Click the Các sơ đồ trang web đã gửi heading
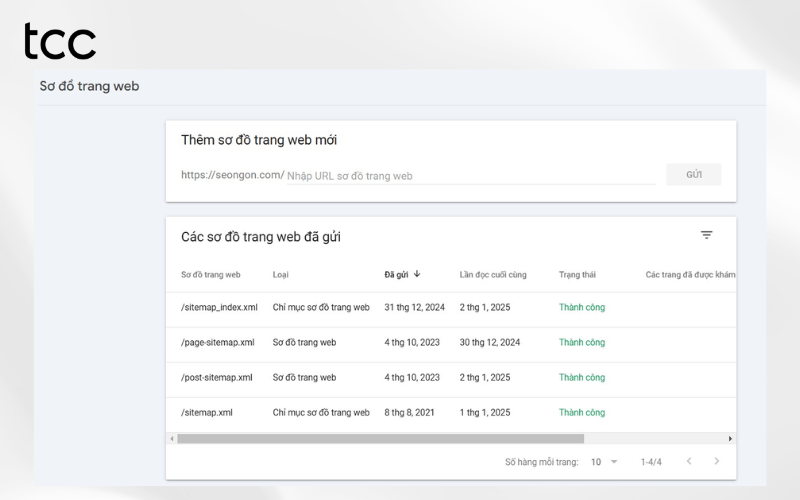Viewport: 800px width, 500px height. [261, 237]
